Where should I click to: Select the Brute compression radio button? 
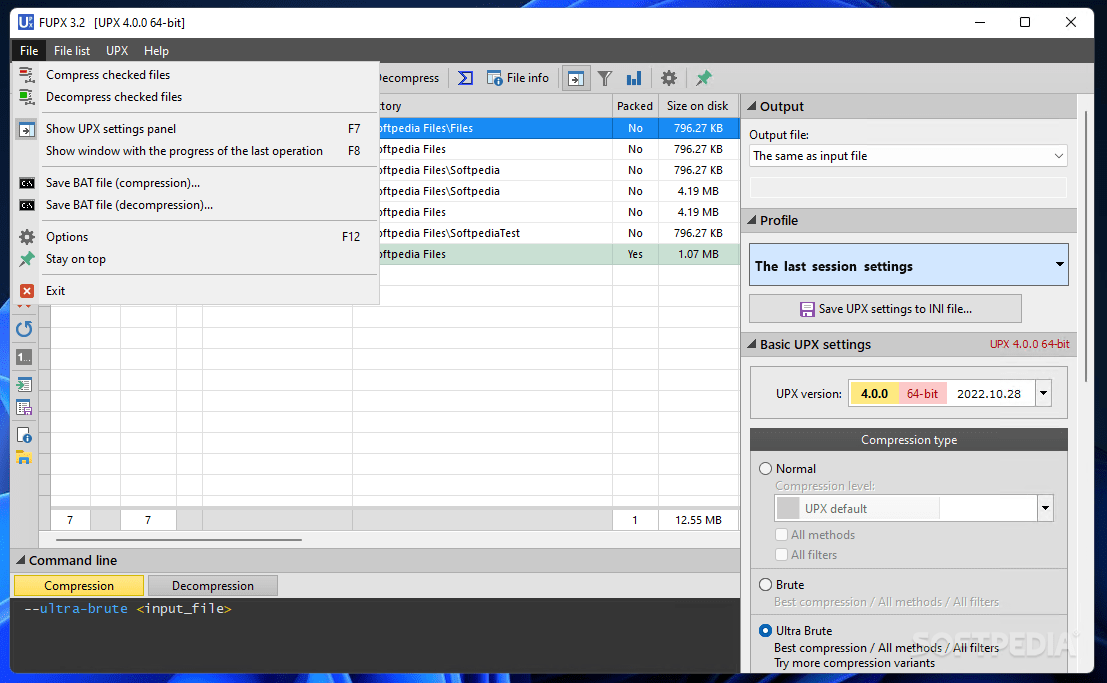coord(765,585)
